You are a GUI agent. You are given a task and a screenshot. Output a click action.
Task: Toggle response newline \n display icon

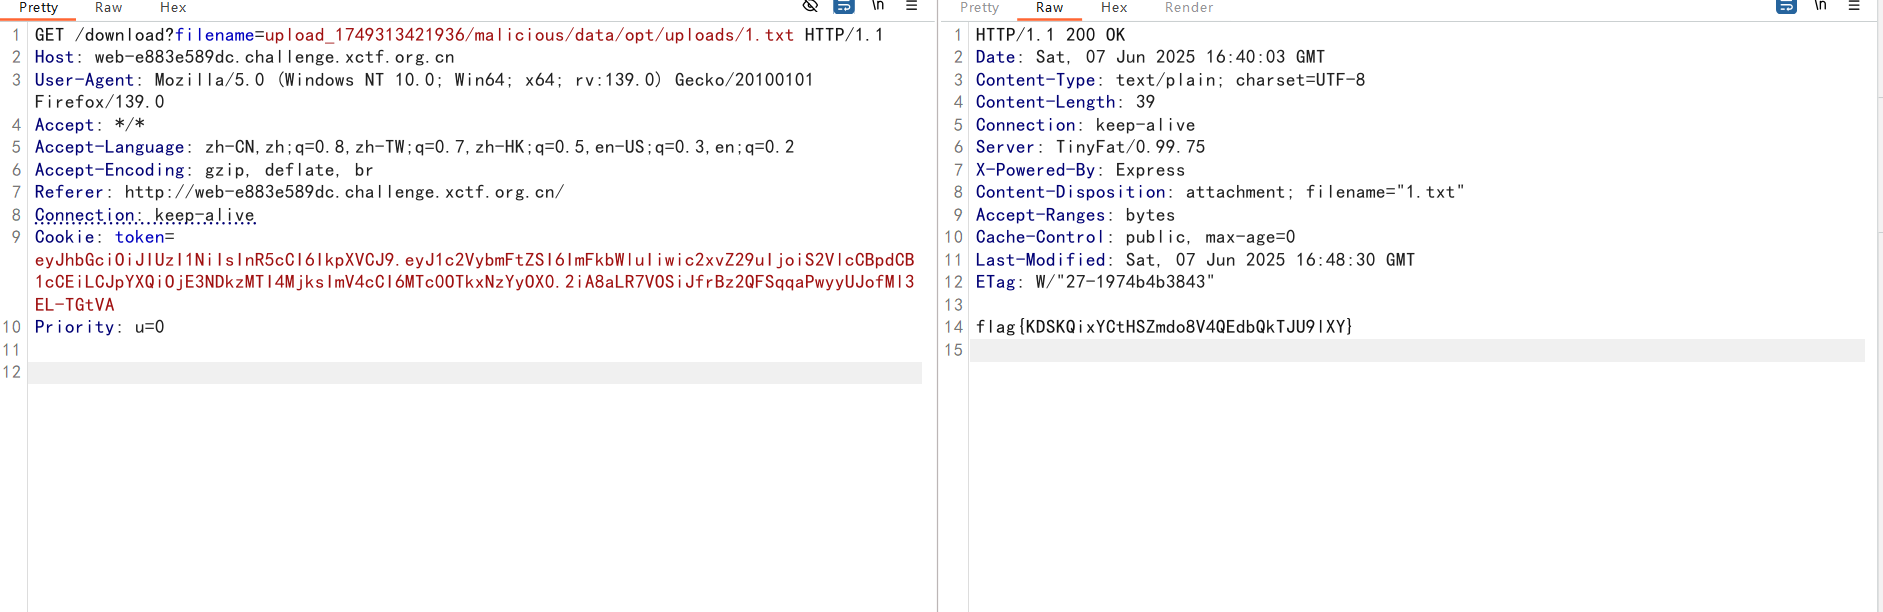[x=1820, y=6]
